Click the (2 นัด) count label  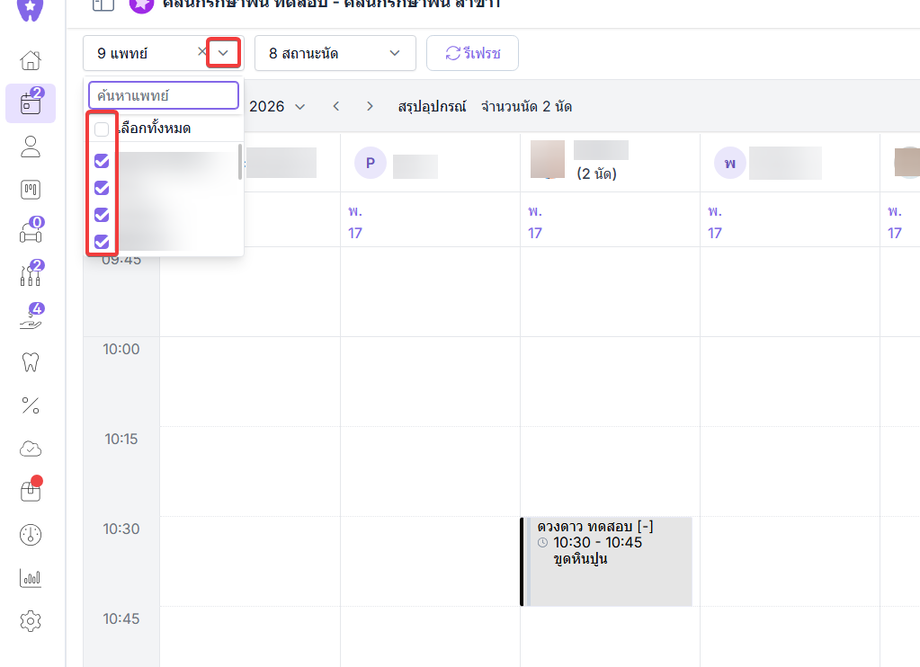tap(596, 174)
